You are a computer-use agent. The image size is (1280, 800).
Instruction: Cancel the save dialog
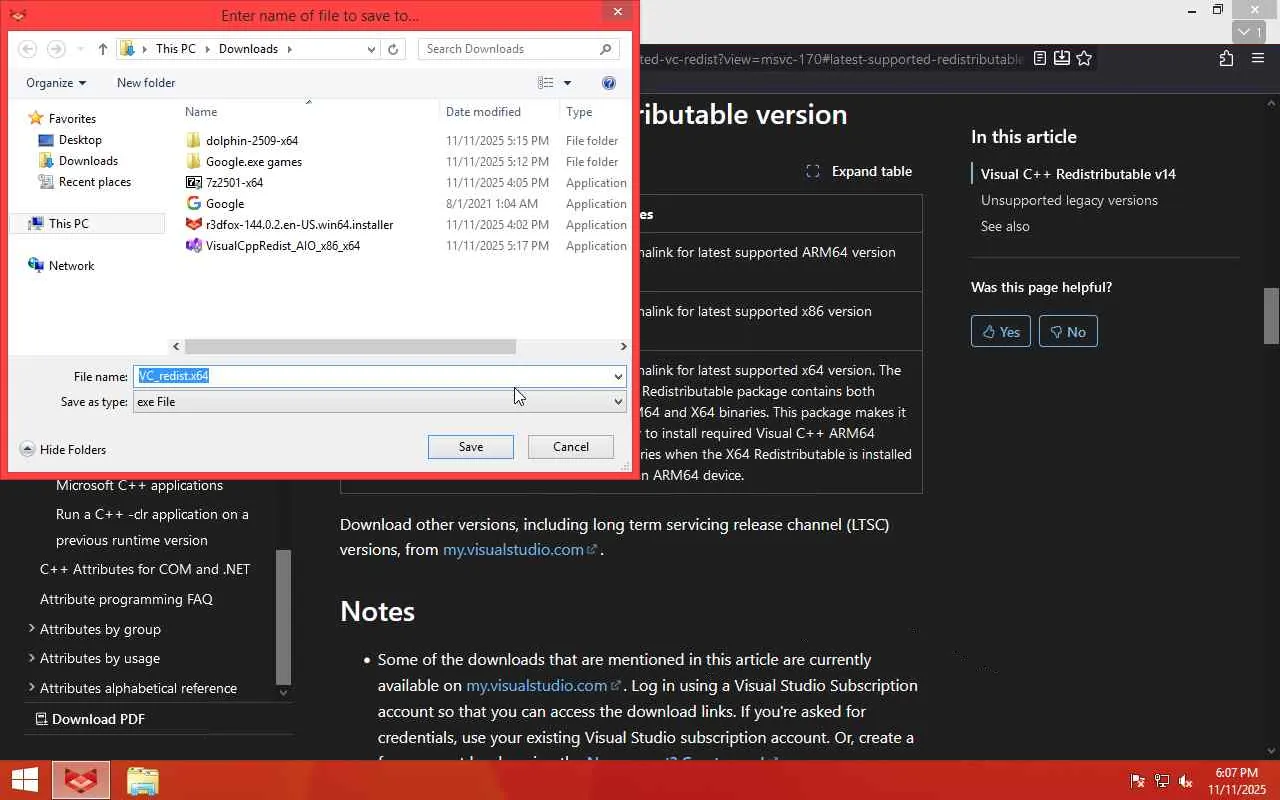(x=571, y=447)
